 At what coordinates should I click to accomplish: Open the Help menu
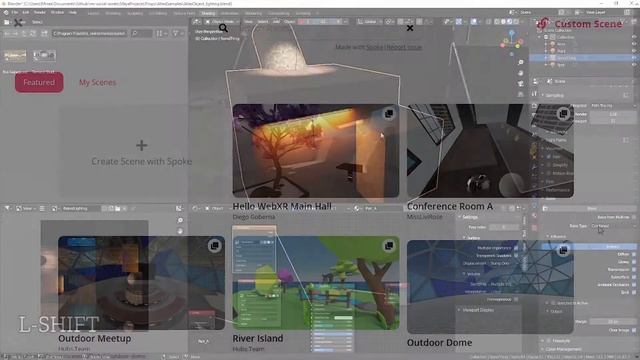pyautogui.click(x=73, y=13)
